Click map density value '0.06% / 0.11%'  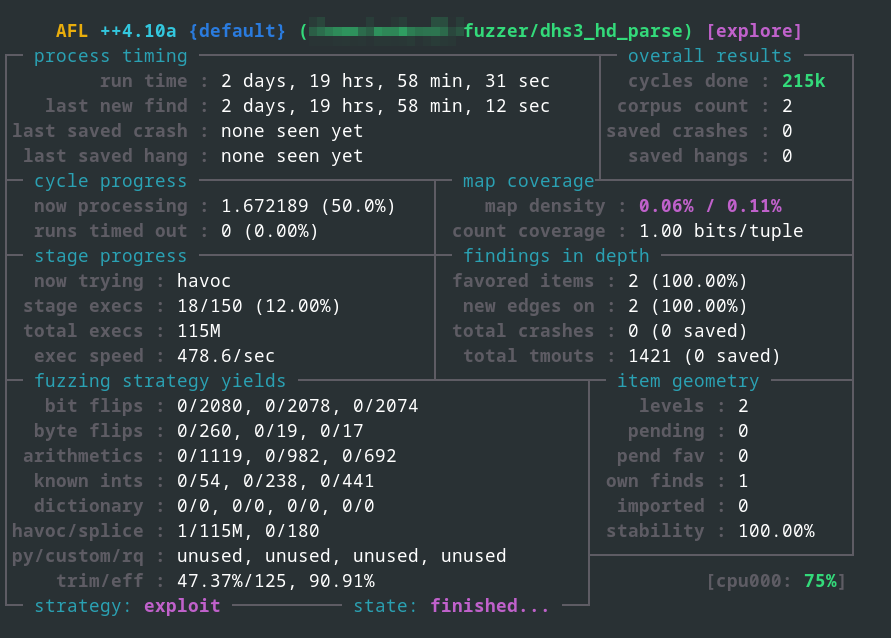pos(710,206)
